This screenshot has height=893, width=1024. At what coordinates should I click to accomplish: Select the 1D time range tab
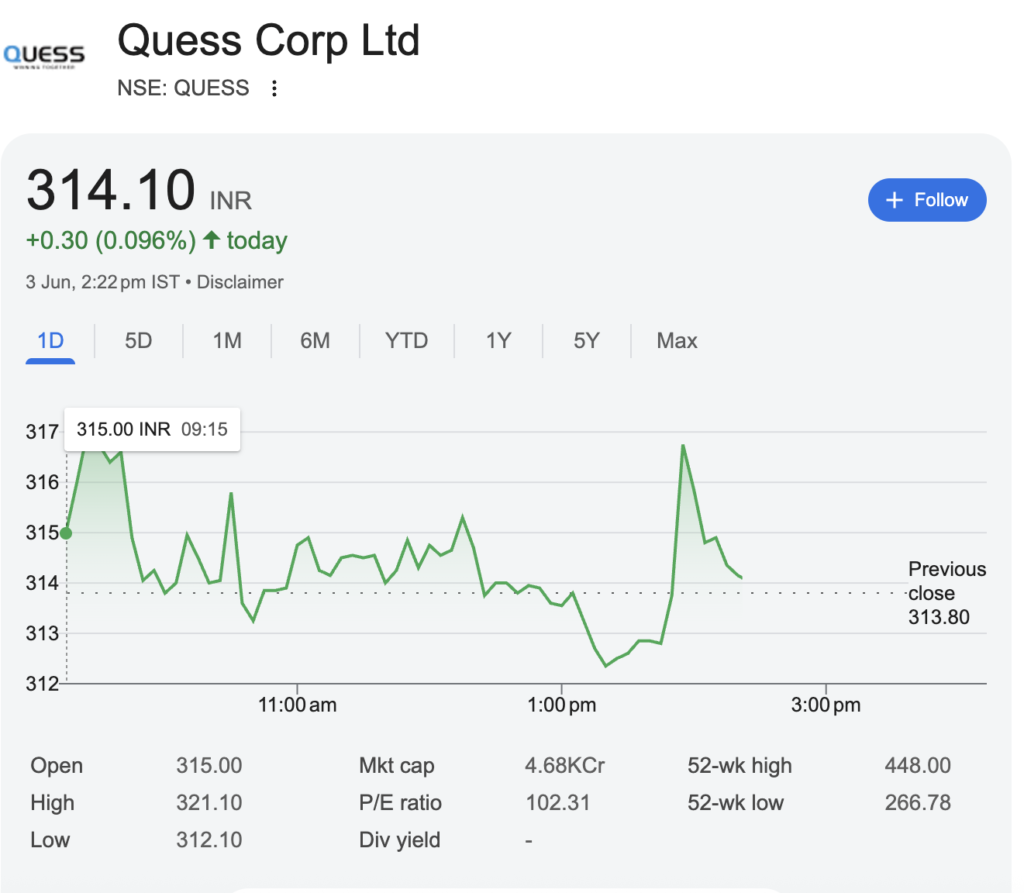pos(50,341)
